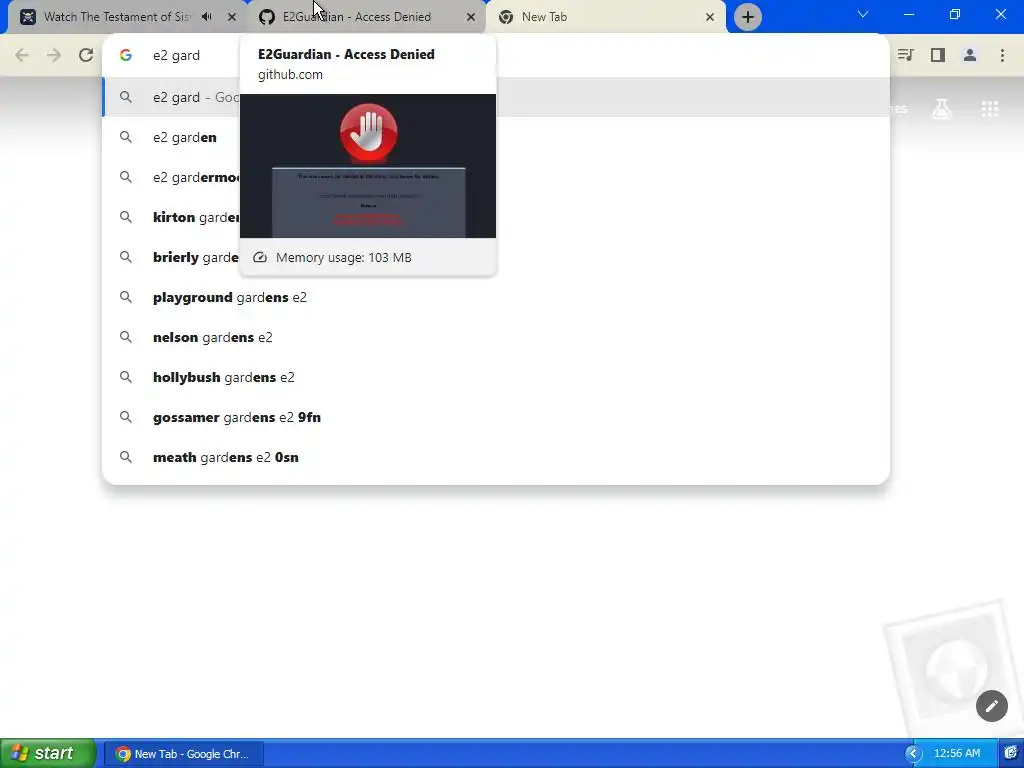The width and height of the screenshot is (1024, 768).
Task: Expand hidden system tray icons arrow
Action: (x=912, y=754)
